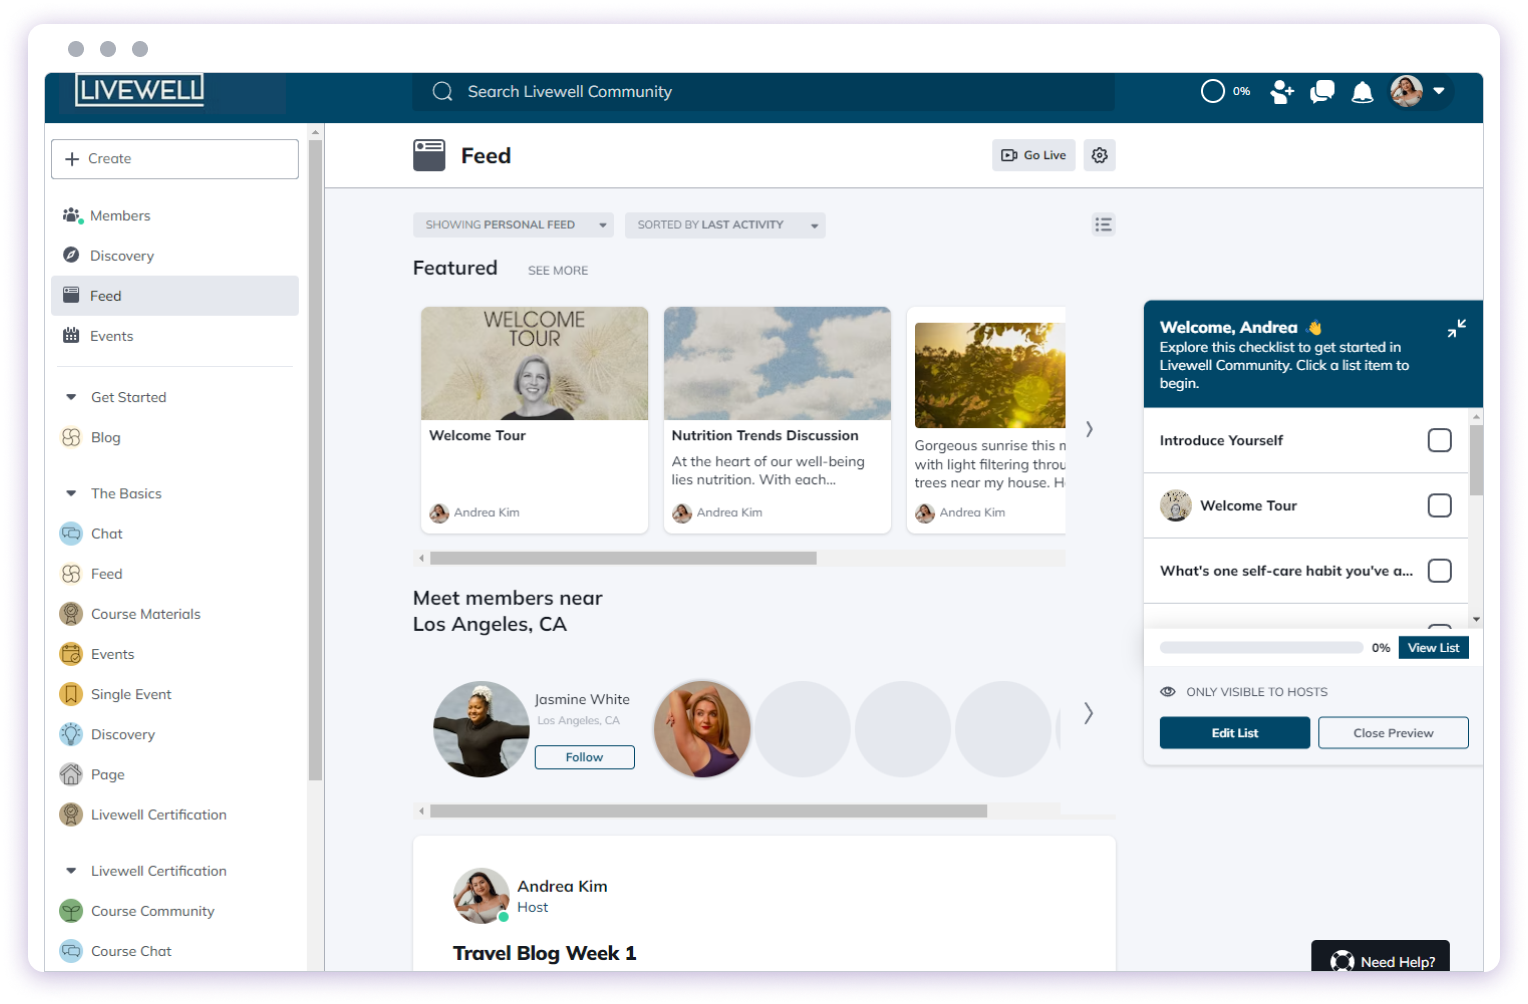Collapse the welcome checklist panel
The height and width of the screenshot is (1004, 1528).
click(1456, 328)
